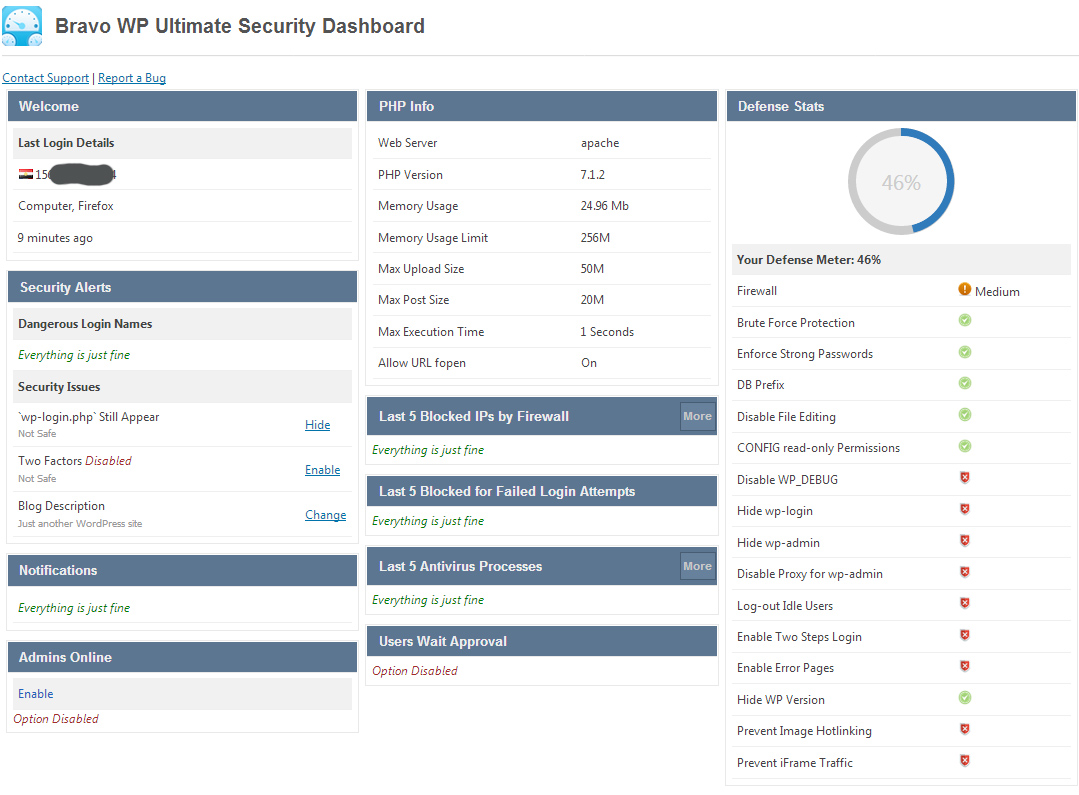This screenshot has width=1079, height=795.
Task: Click red shield icon for Enable Error Pages
Action: point(965,666)
